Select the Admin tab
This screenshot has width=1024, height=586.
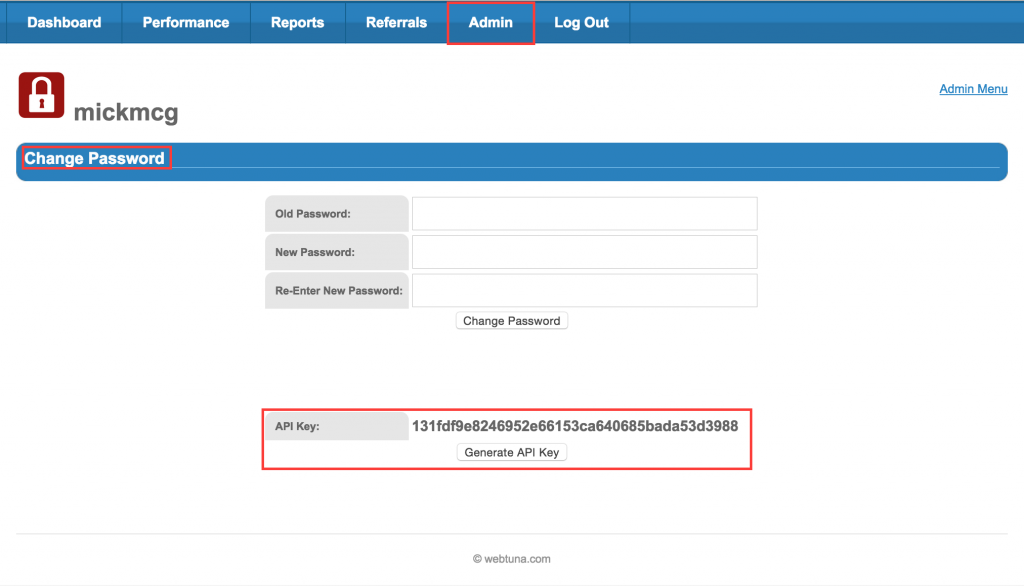coord(490,22)
